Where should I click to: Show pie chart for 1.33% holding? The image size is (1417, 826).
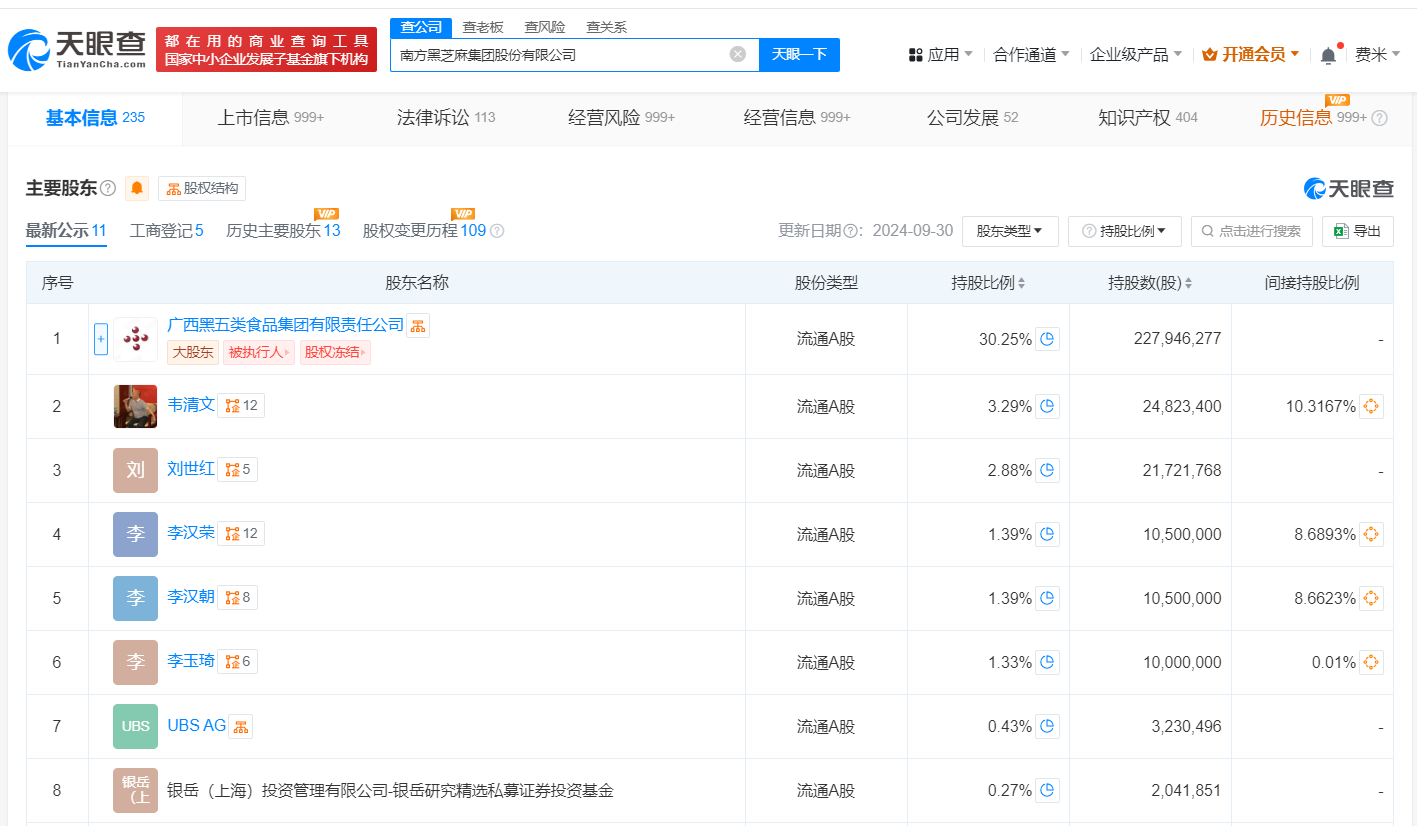click(1047, 662)
